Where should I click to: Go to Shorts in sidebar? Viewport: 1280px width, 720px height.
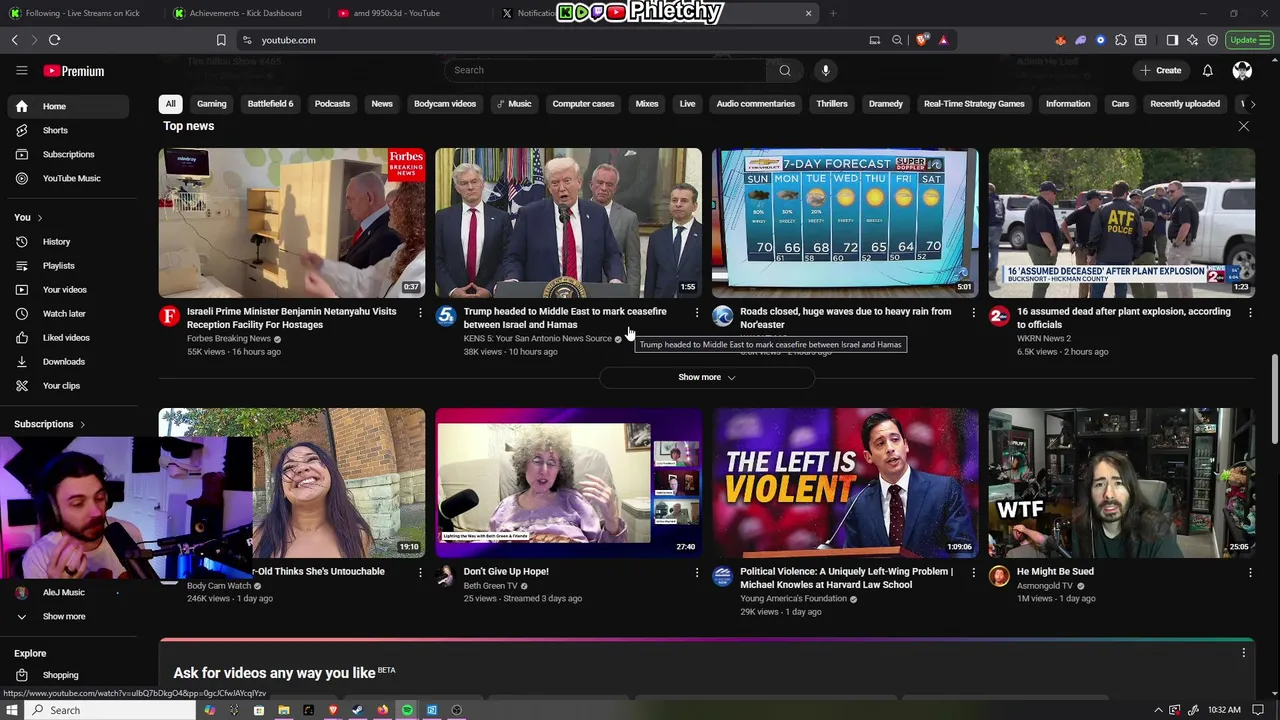click(x=68, y=130)
